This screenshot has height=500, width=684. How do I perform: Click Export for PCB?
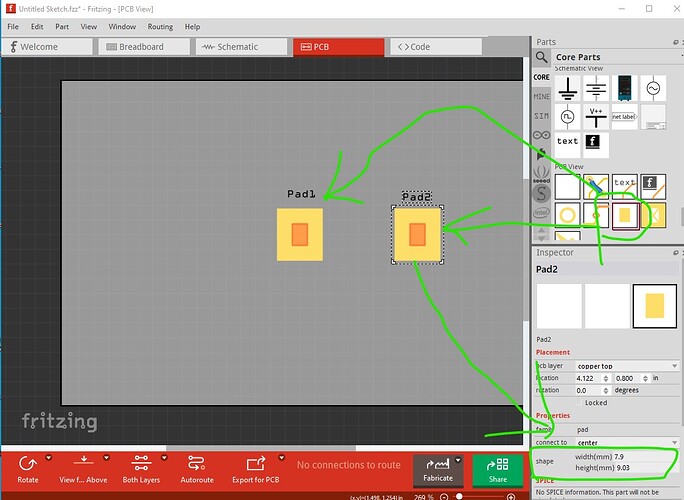256,469
